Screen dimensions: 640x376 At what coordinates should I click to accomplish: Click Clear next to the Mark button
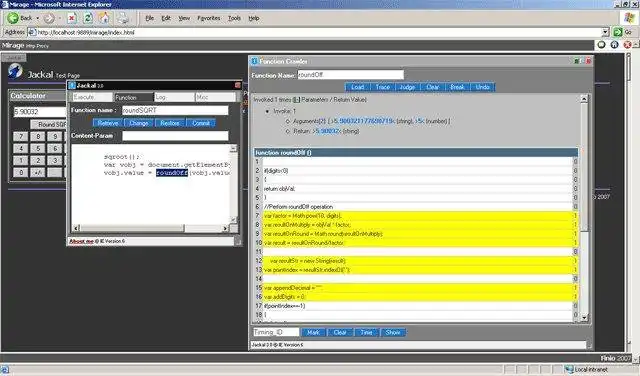(x=340, y=332)
